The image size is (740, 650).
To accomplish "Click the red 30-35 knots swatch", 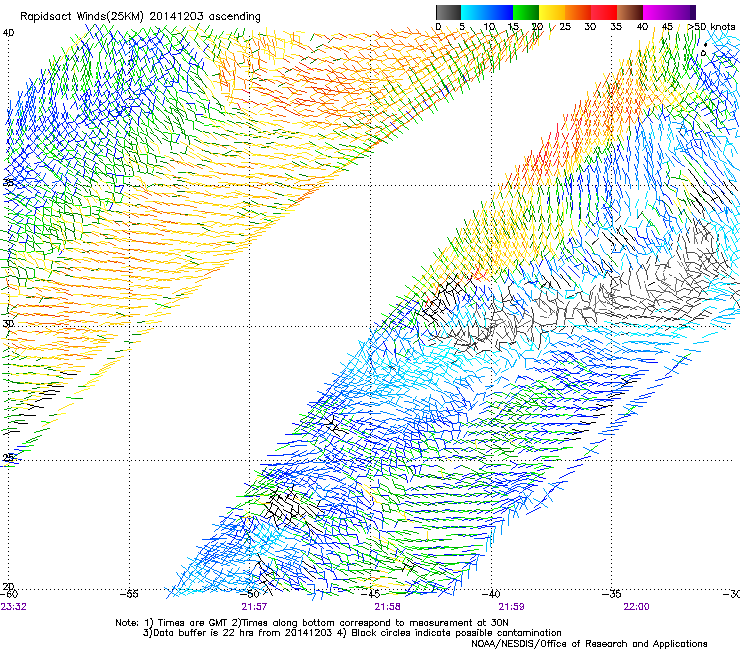I will coord(604,12).
